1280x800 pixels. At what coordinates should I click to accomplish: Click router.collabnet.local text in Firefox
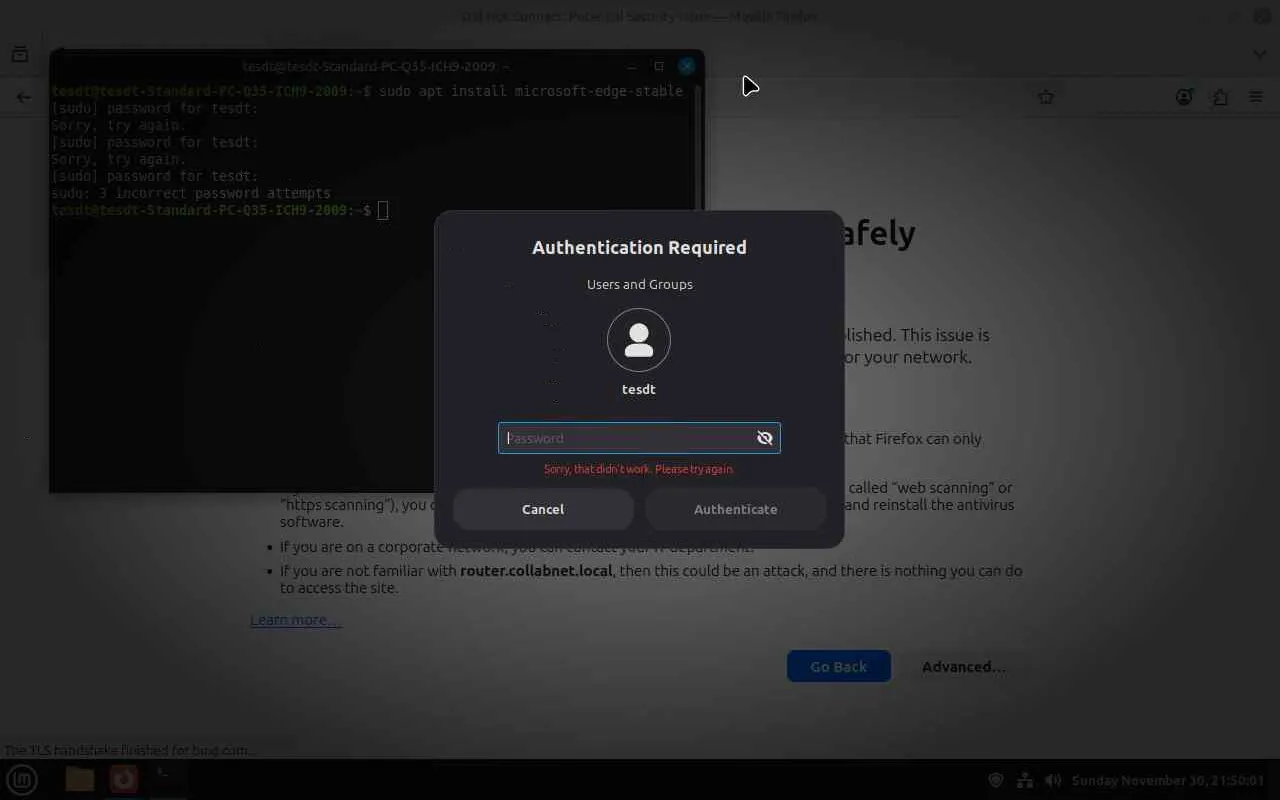pyautogui.click(x=537, y=571)
